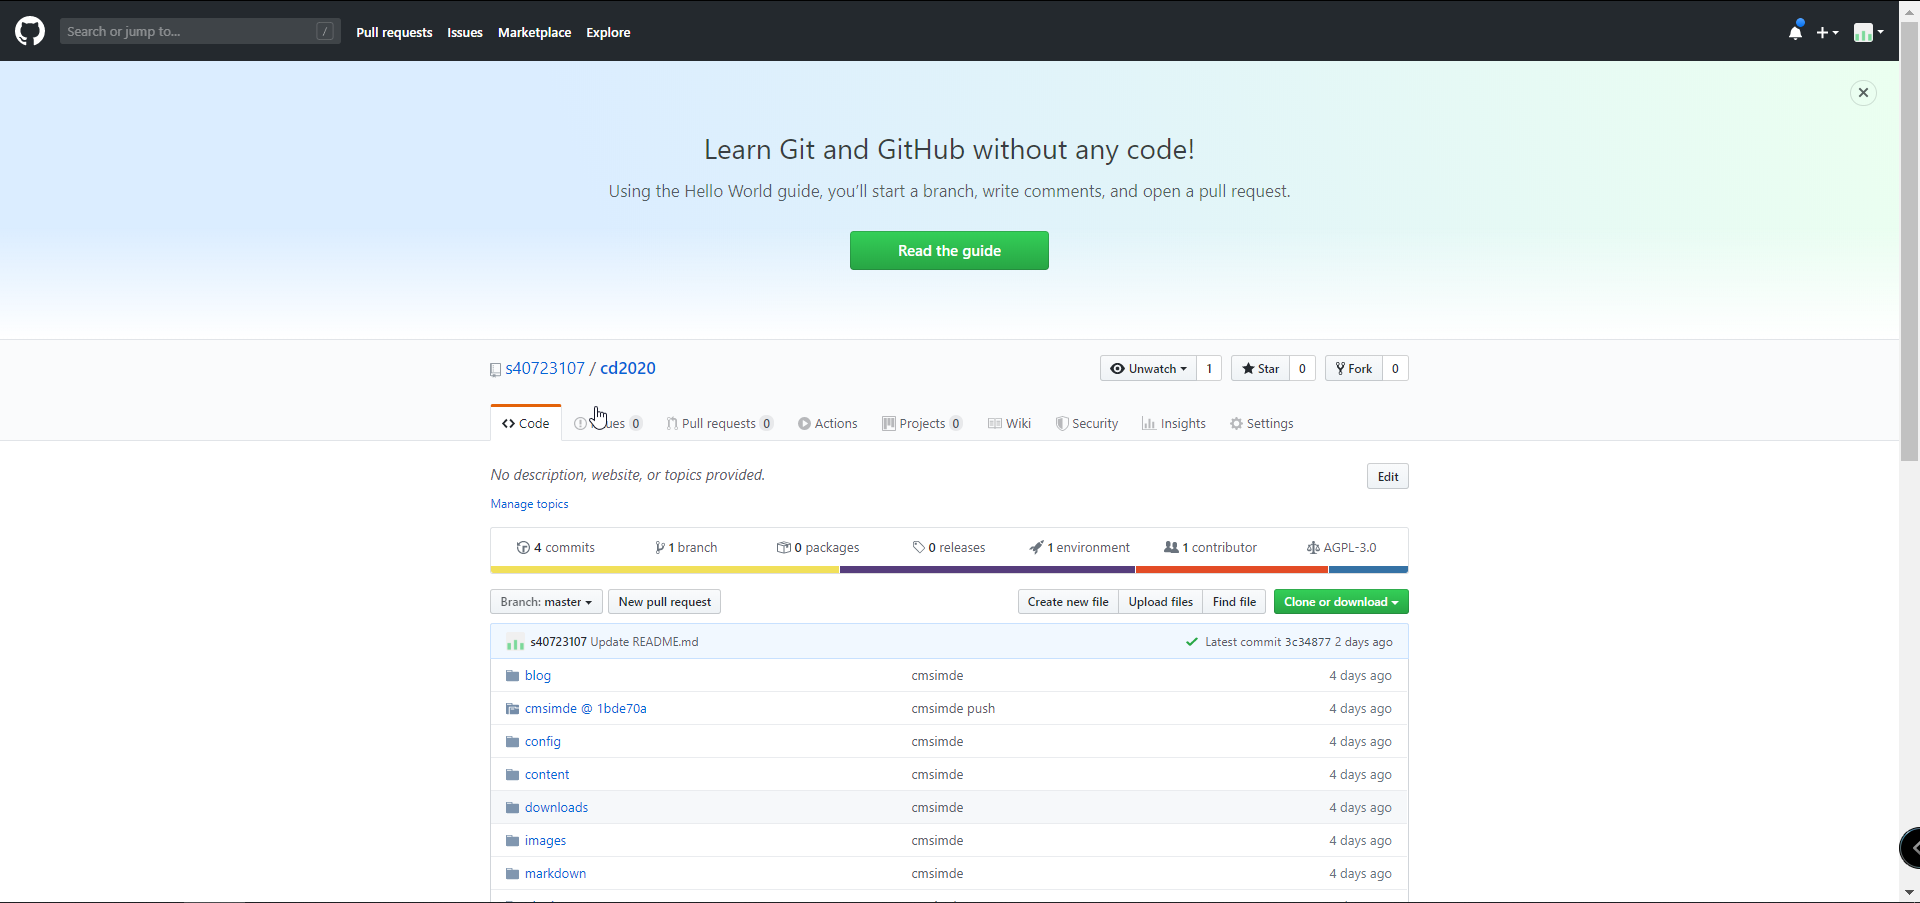
Task: Click the green commit status checkmark
Action: 1191,642
